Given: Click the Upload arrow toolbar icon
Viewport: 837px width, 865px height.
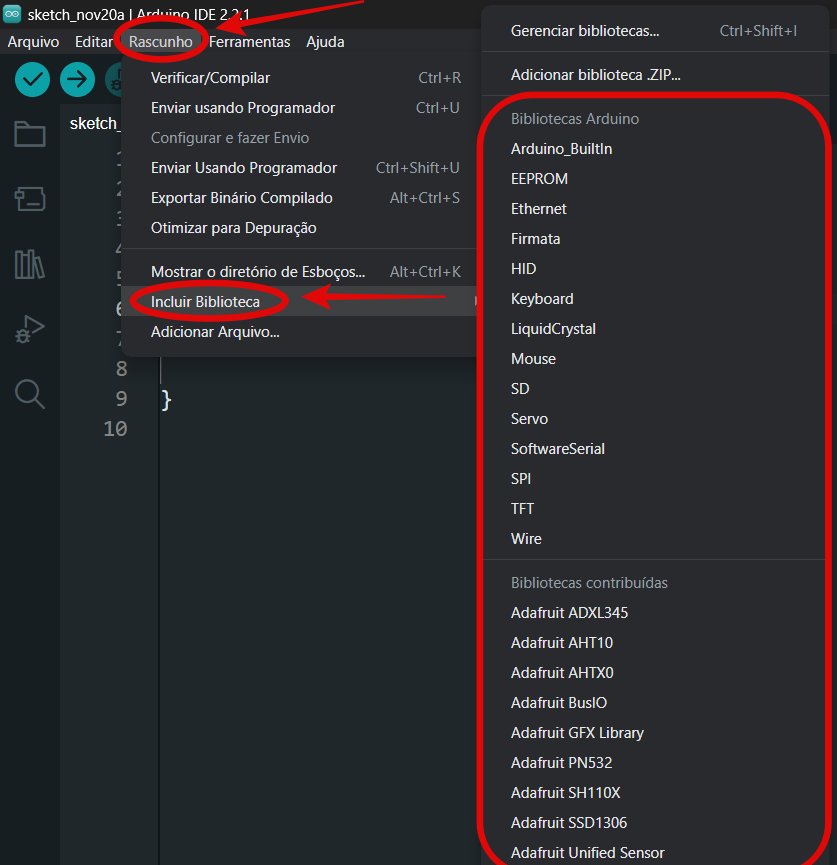Looking at the screenshot, I should point(77,80).
